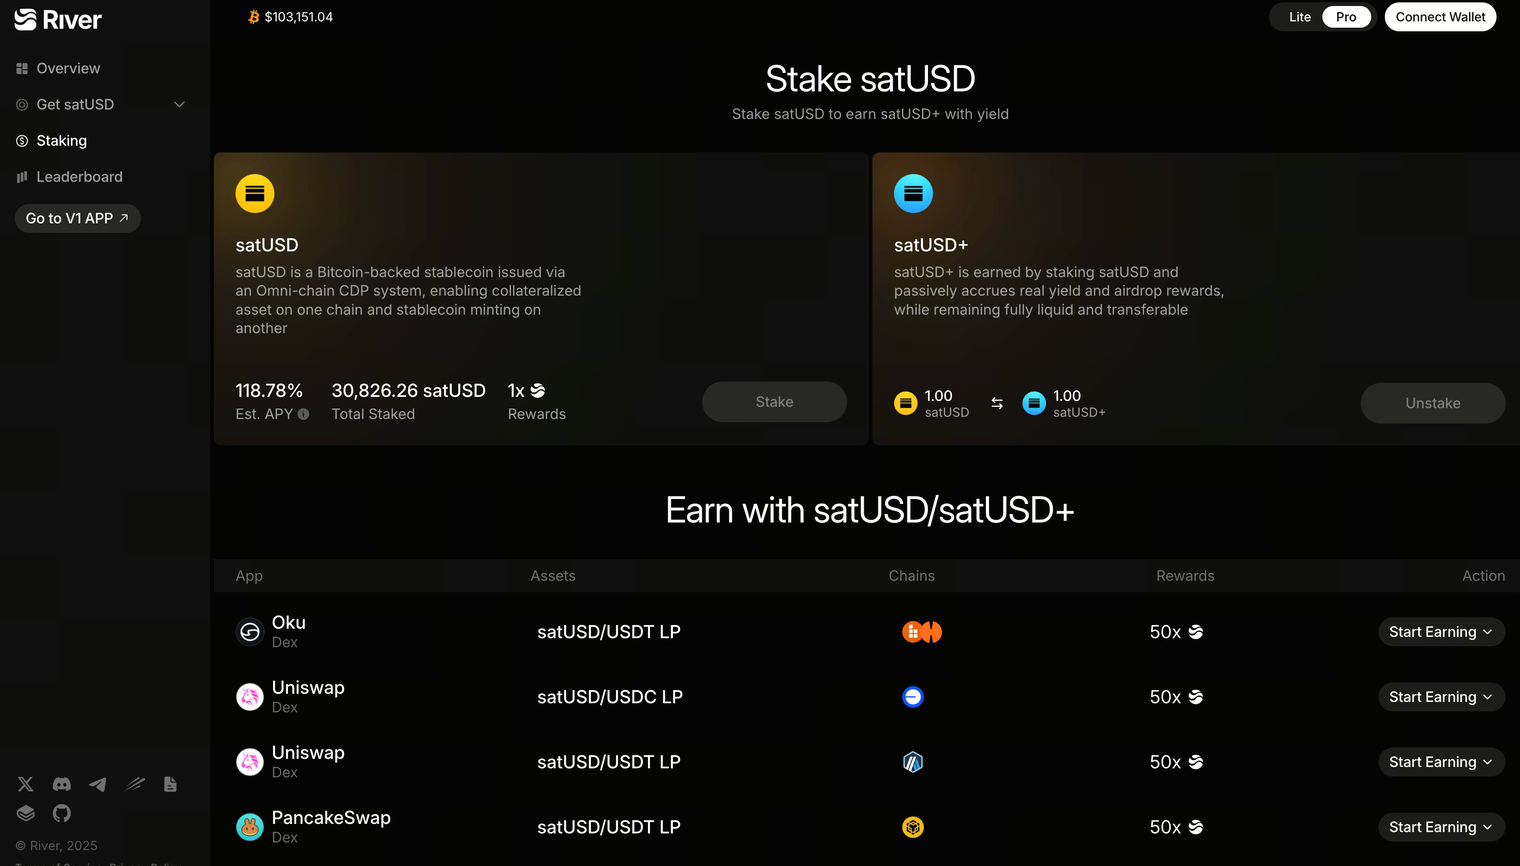Viewport: 1520px width, 866px height.
Task: Open the Staking section in the sidebar
Action: (62, 140)
